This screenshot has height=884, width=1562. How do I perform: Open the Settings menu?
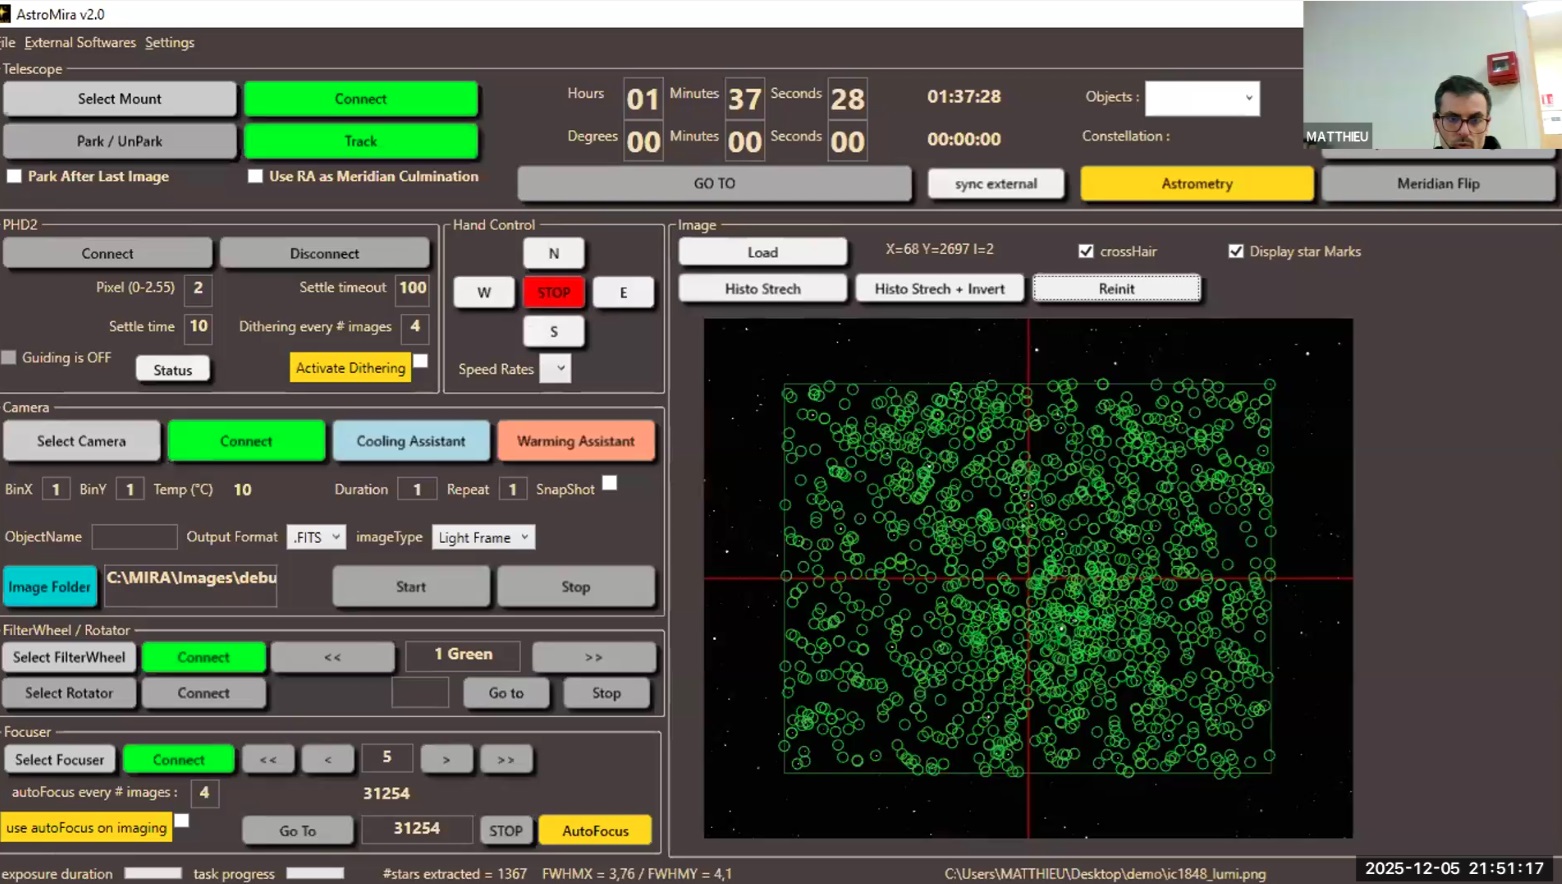coord(169,42)
